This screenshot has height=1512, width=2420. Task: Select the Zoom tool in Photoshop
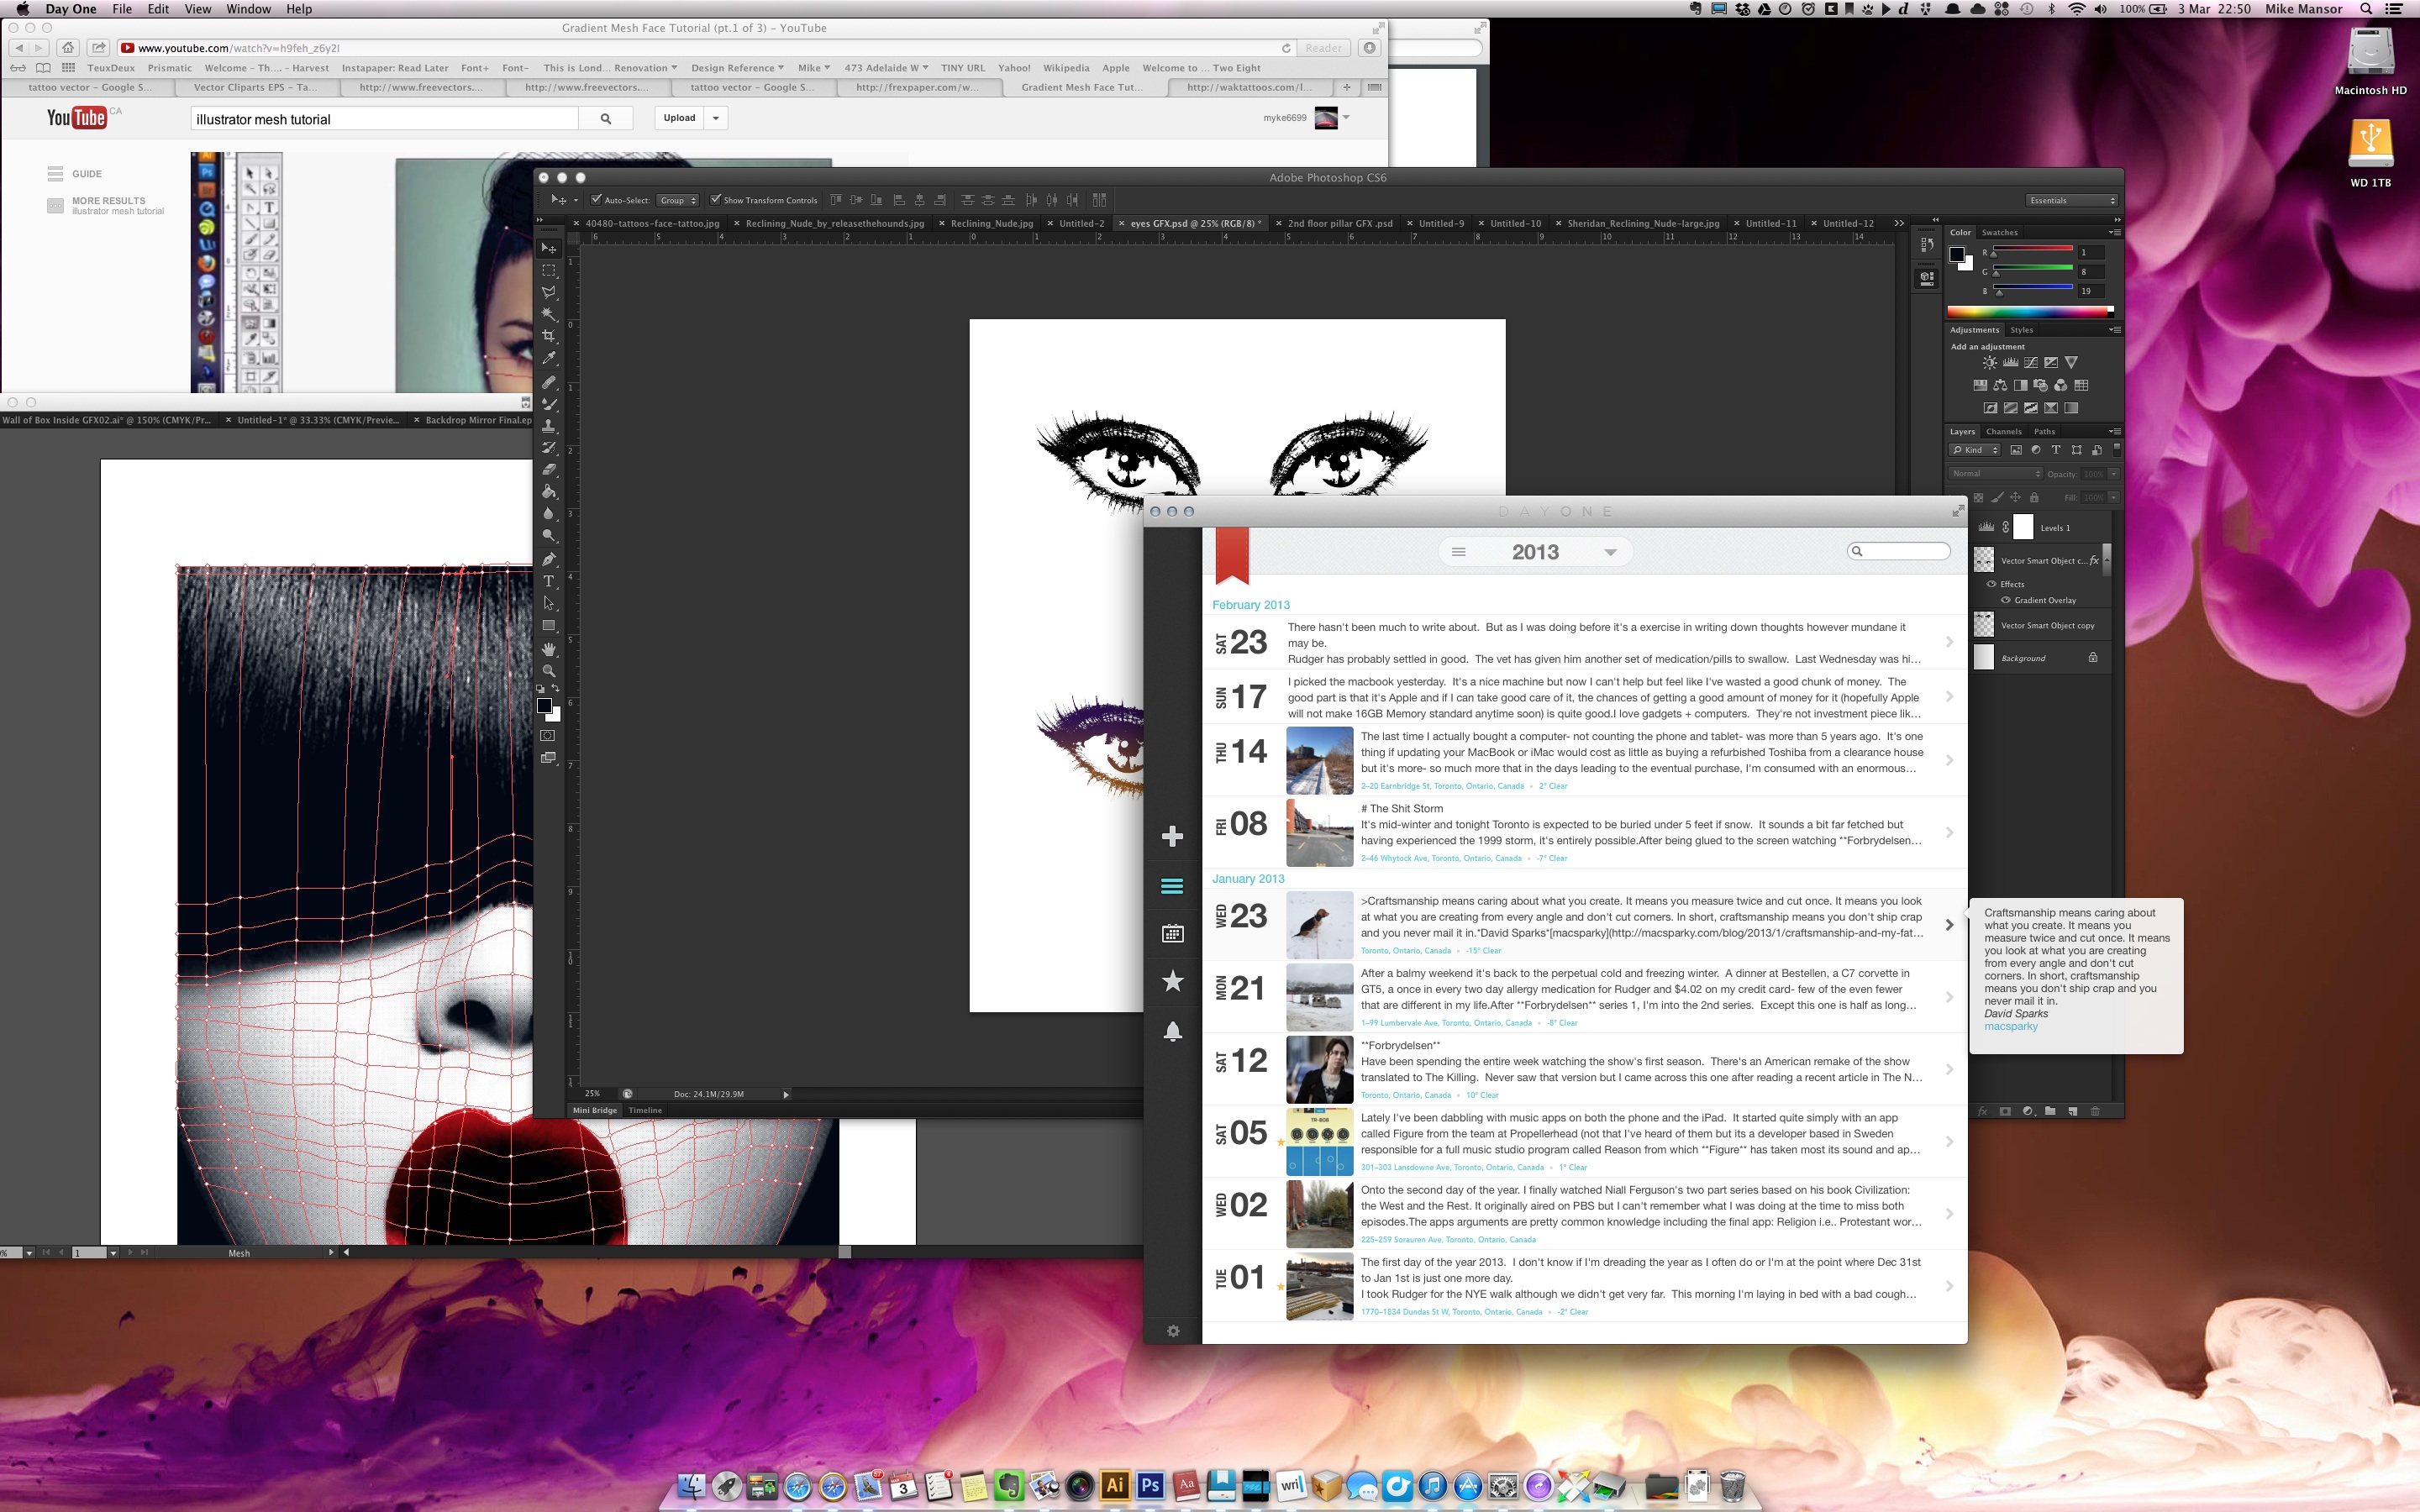(548, 671)
